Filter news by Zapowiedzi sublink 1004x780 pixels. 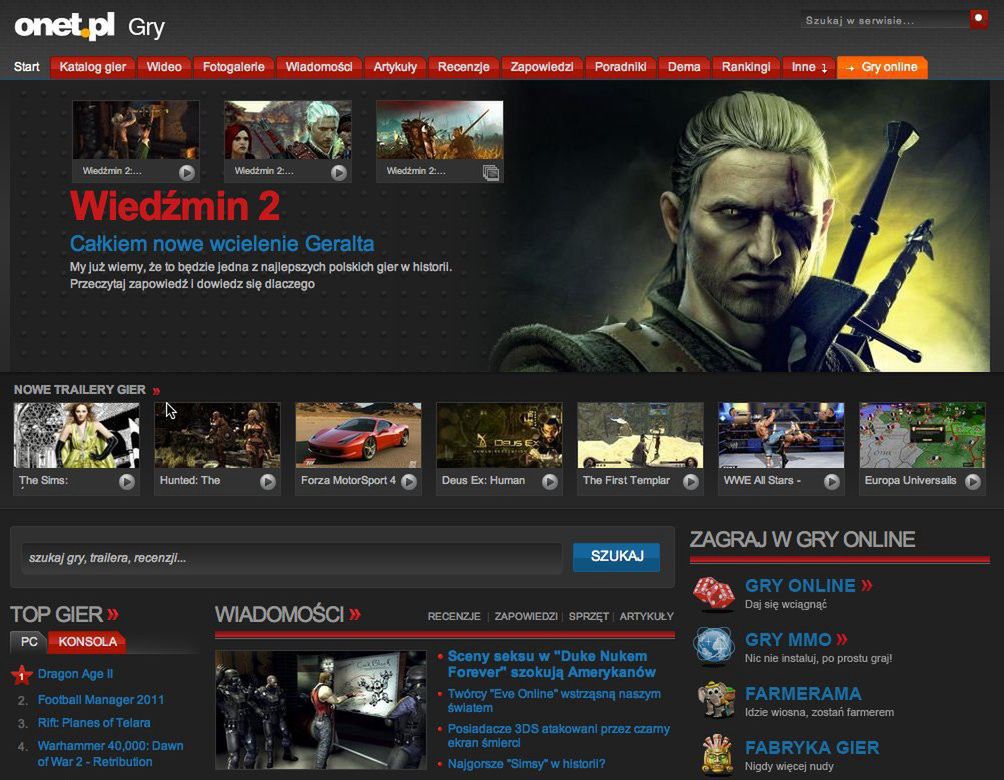click(526, 616)
